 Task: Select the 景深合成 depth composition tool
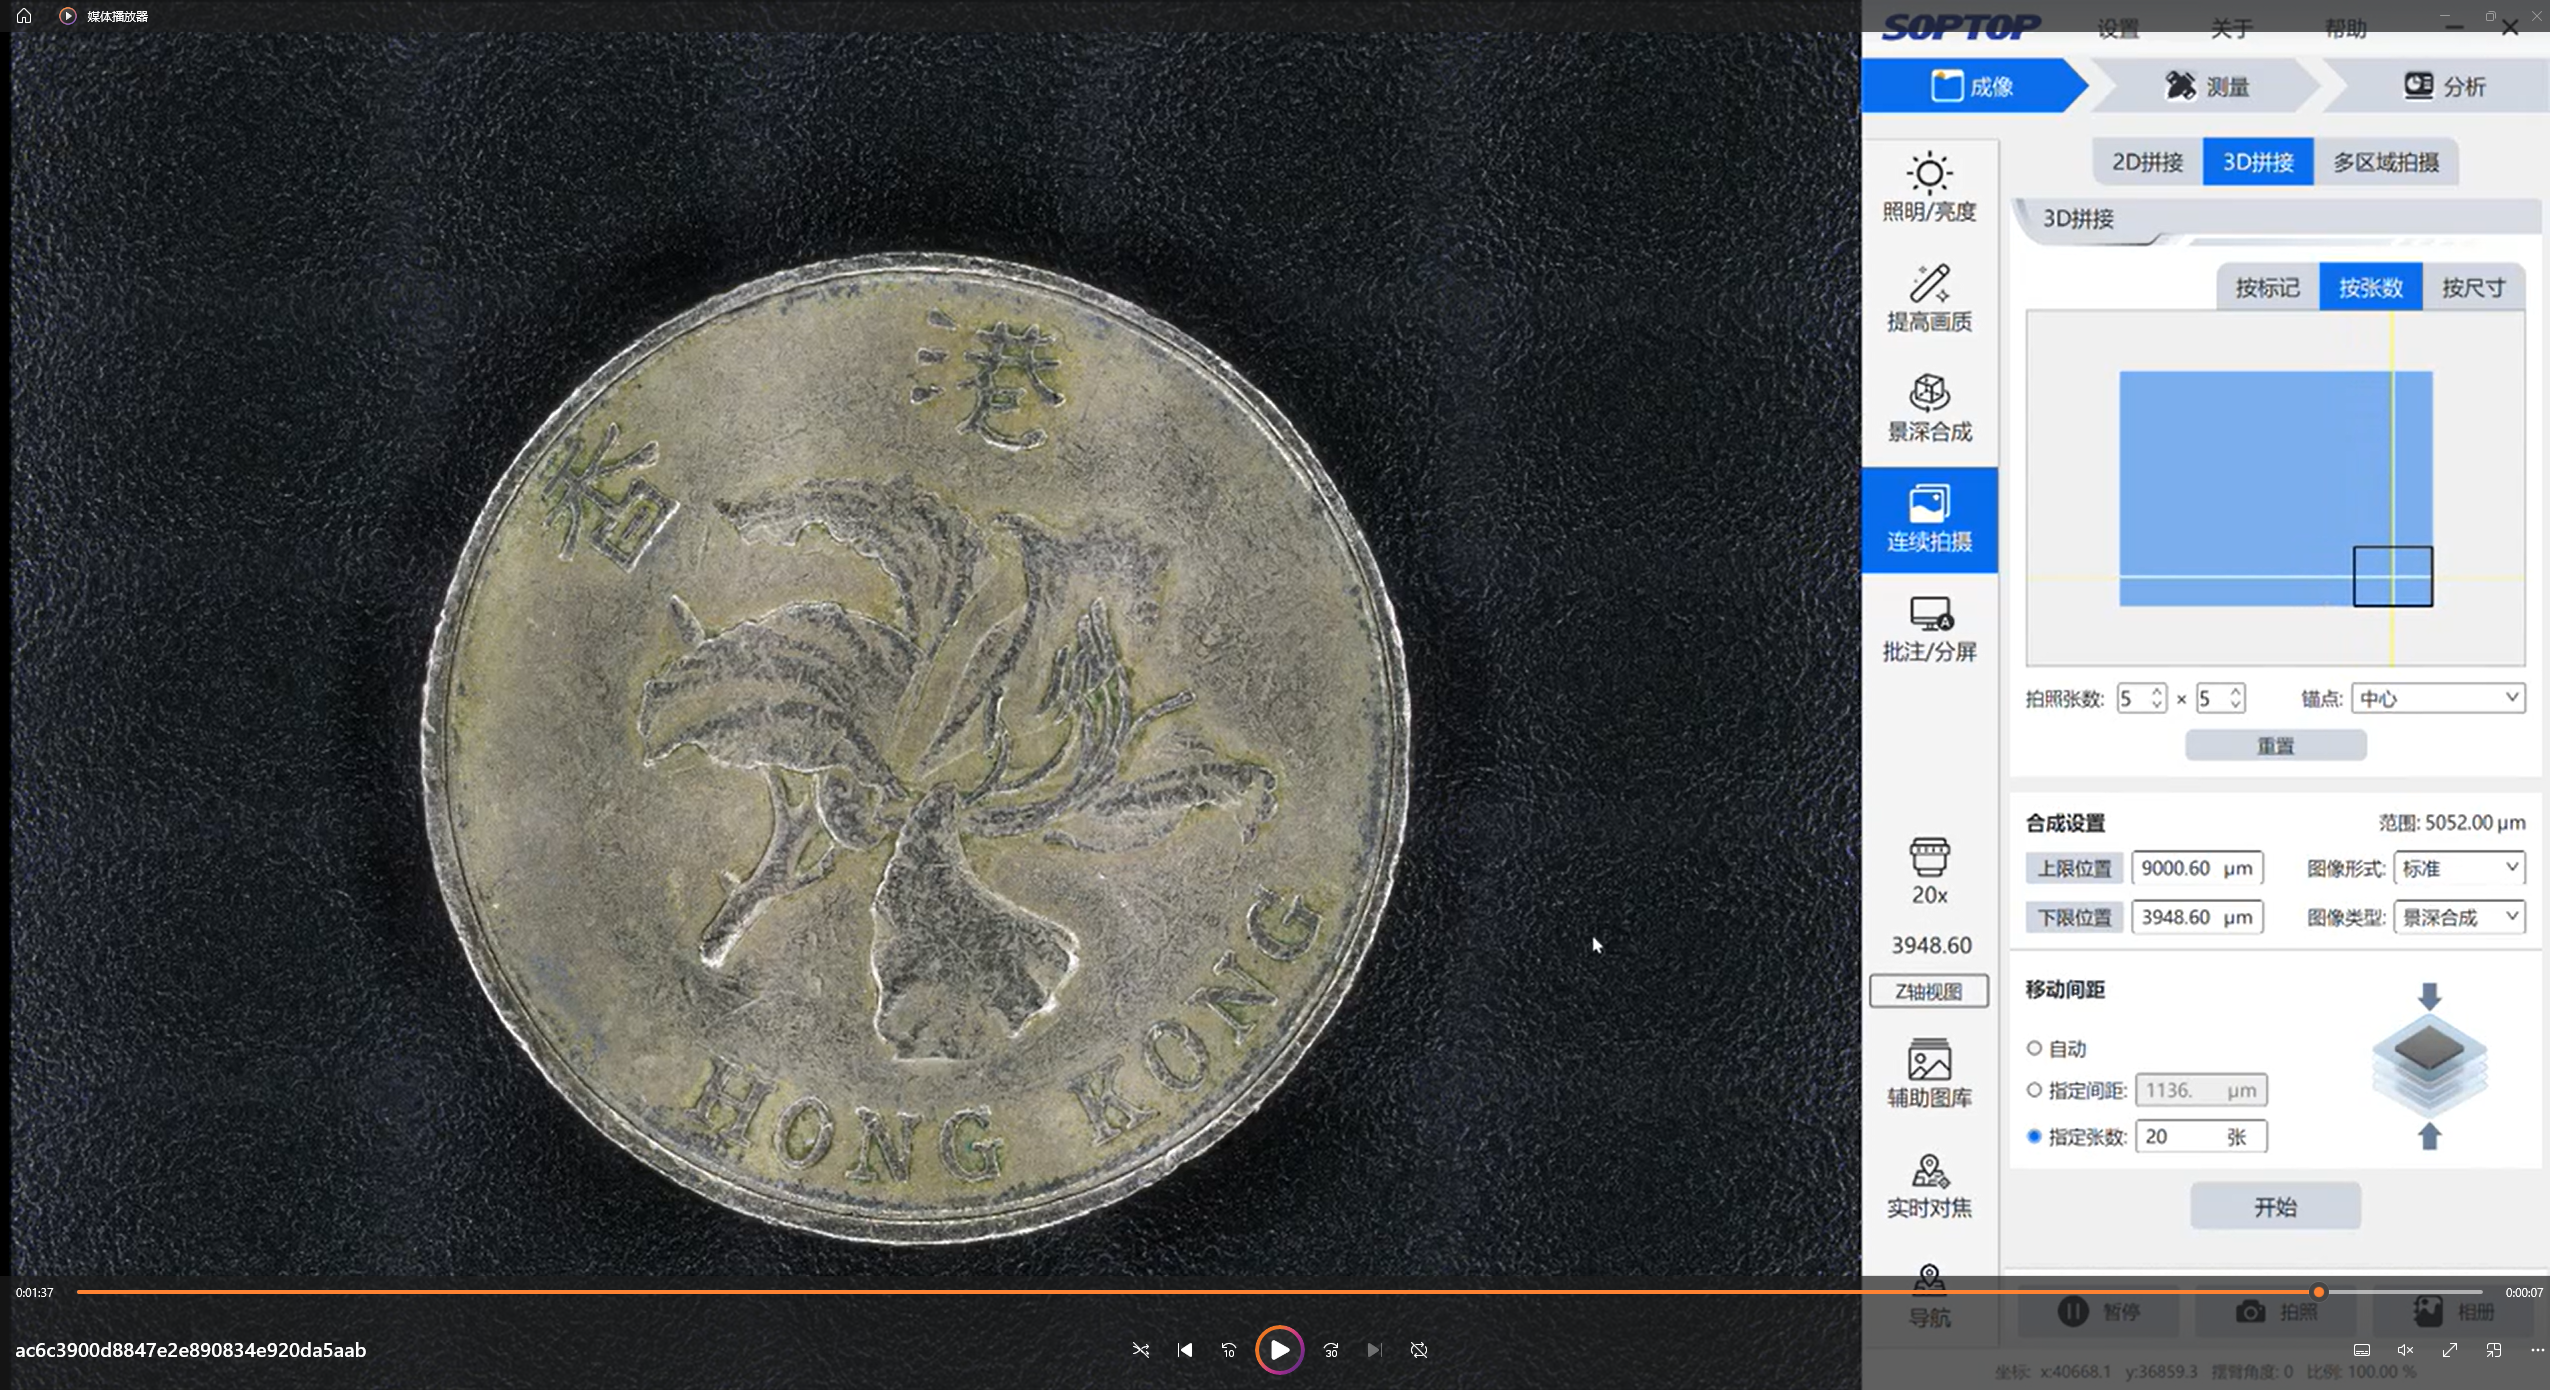point(1929,407)
